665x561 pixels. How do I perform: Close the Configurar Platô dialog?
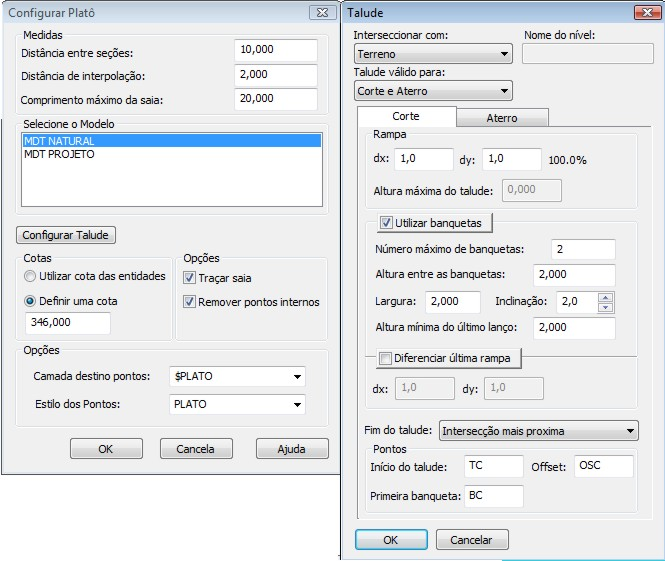coord(320,13)
